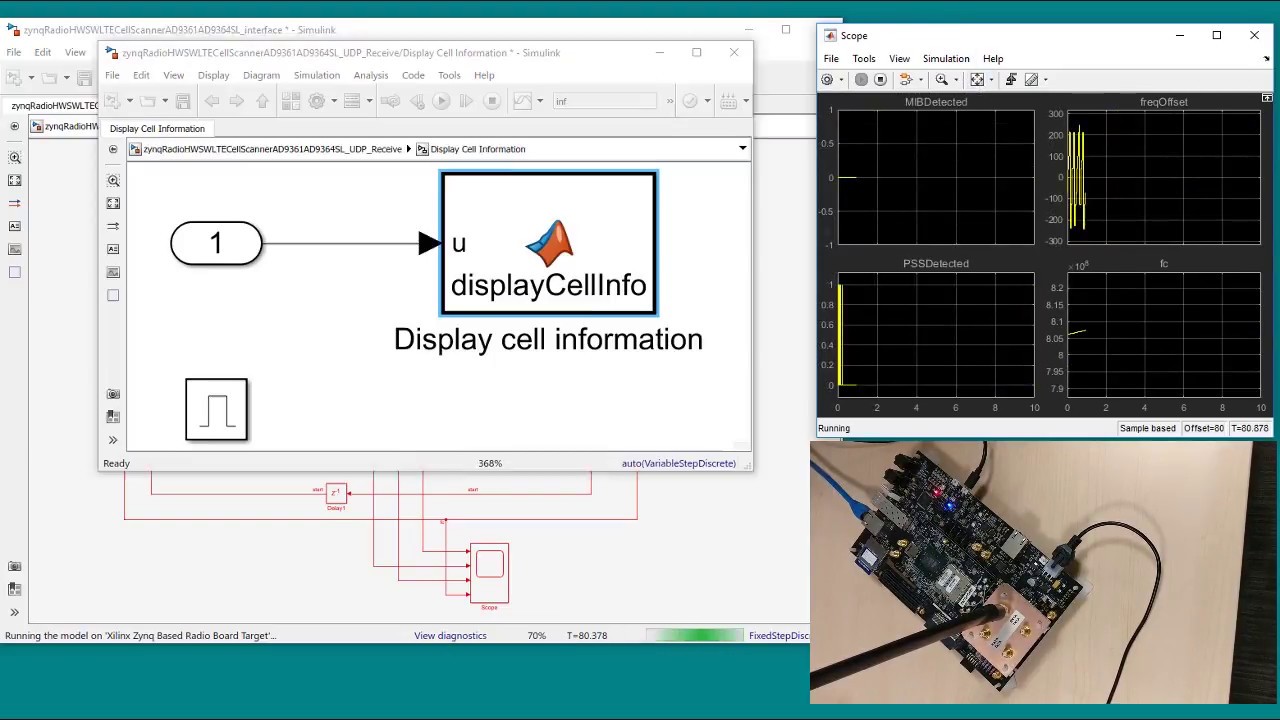Viewport: 1280px width, 720px height.
Task: Click the Step Back button in the Simulink toolbar
Action: [417, 101]
